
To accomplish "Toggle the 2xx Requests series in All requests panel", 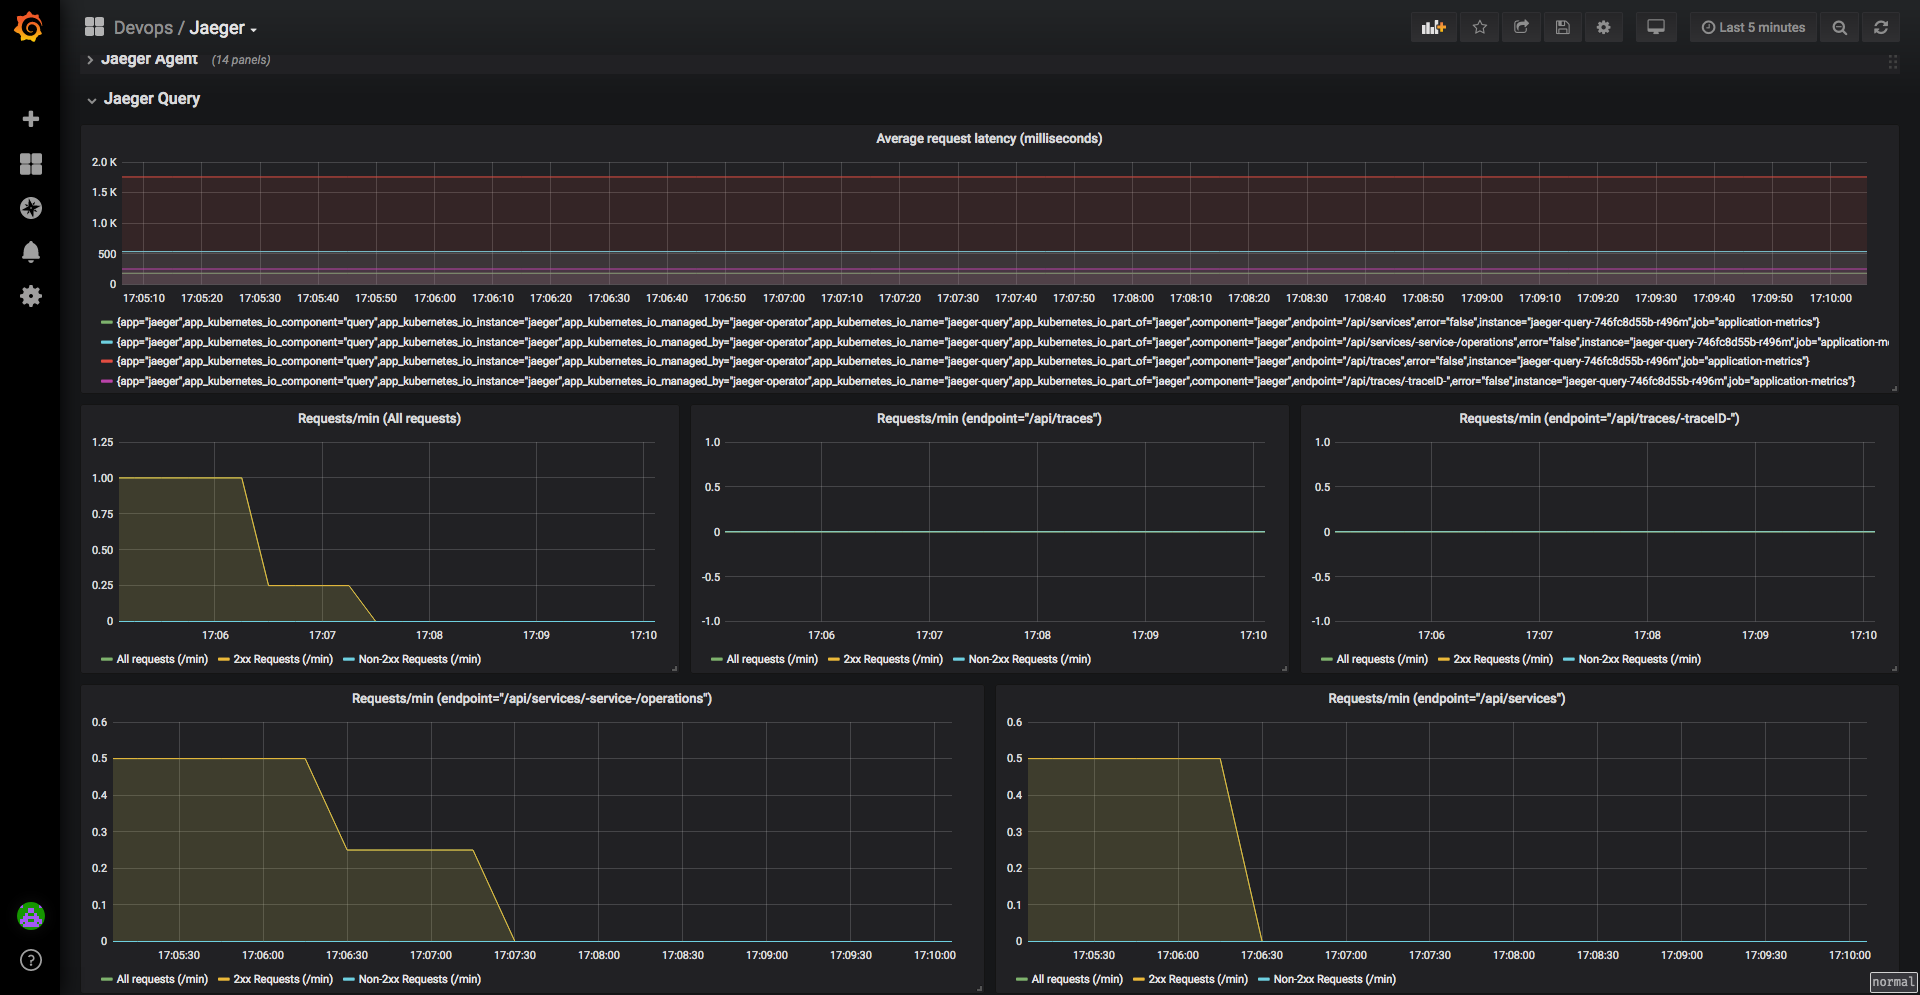I will pos(282,660).
